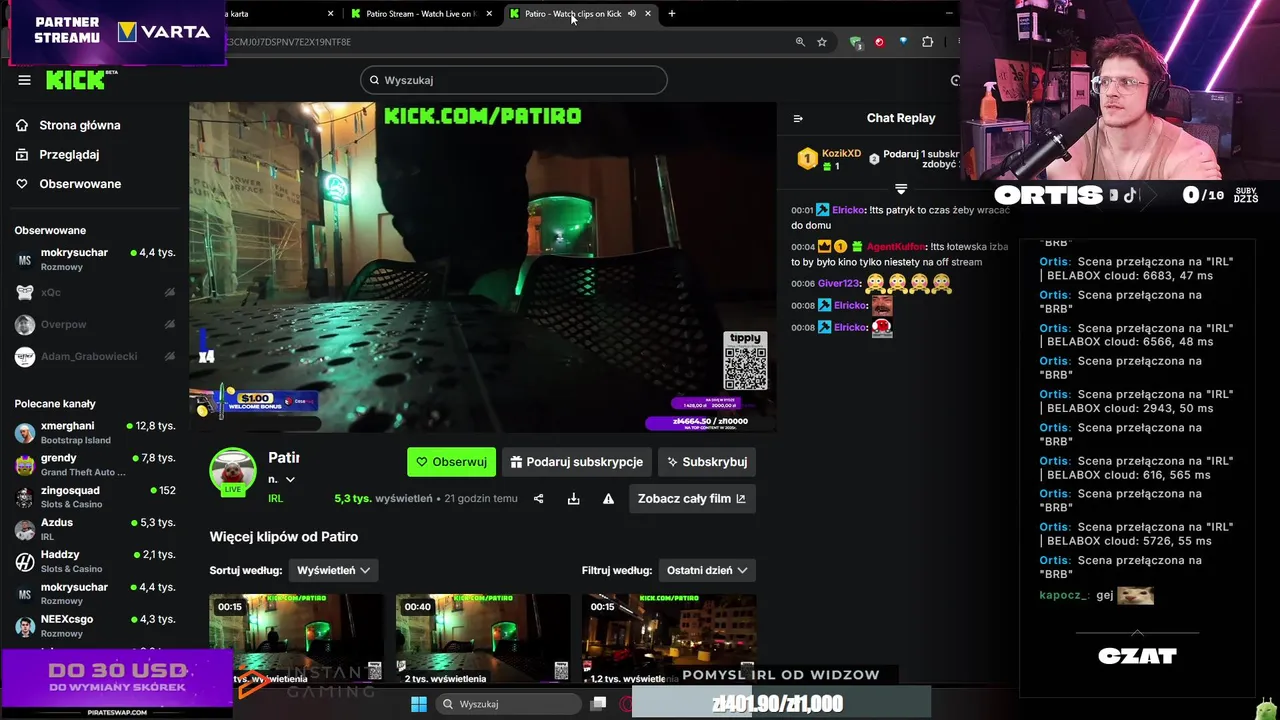1280x720 pixels.
Task: Share the clip via share icon
Action: [x=538, y=498]
